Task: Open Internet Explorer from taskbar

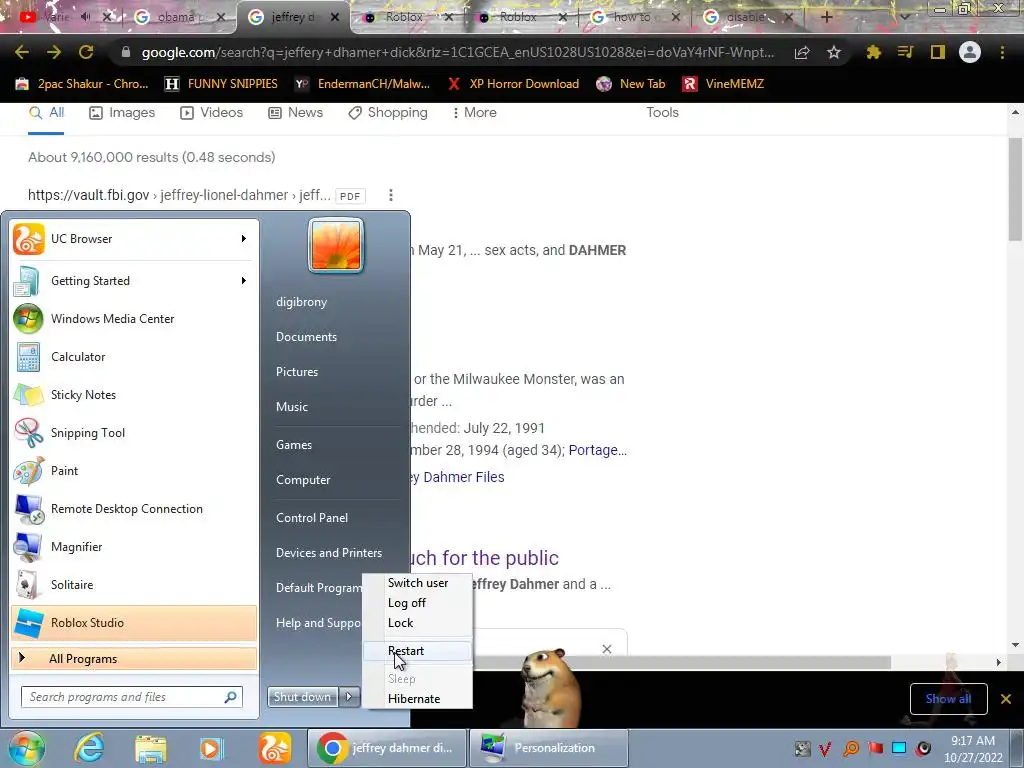Action: (88, 748)
